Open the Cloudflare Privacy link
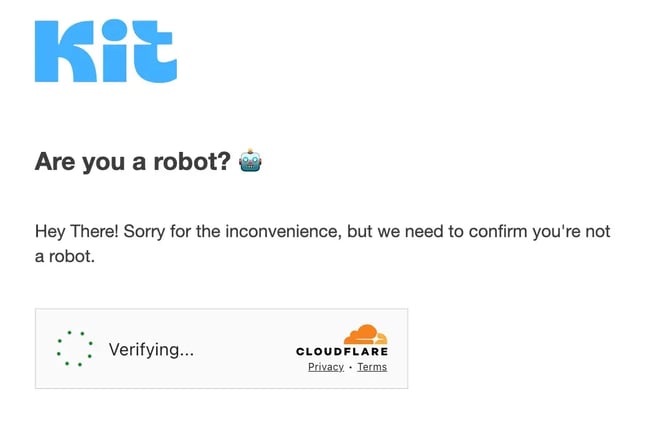The height and width of the screenshot is (432, 650). pyautogui.click(x=326, y=367)
